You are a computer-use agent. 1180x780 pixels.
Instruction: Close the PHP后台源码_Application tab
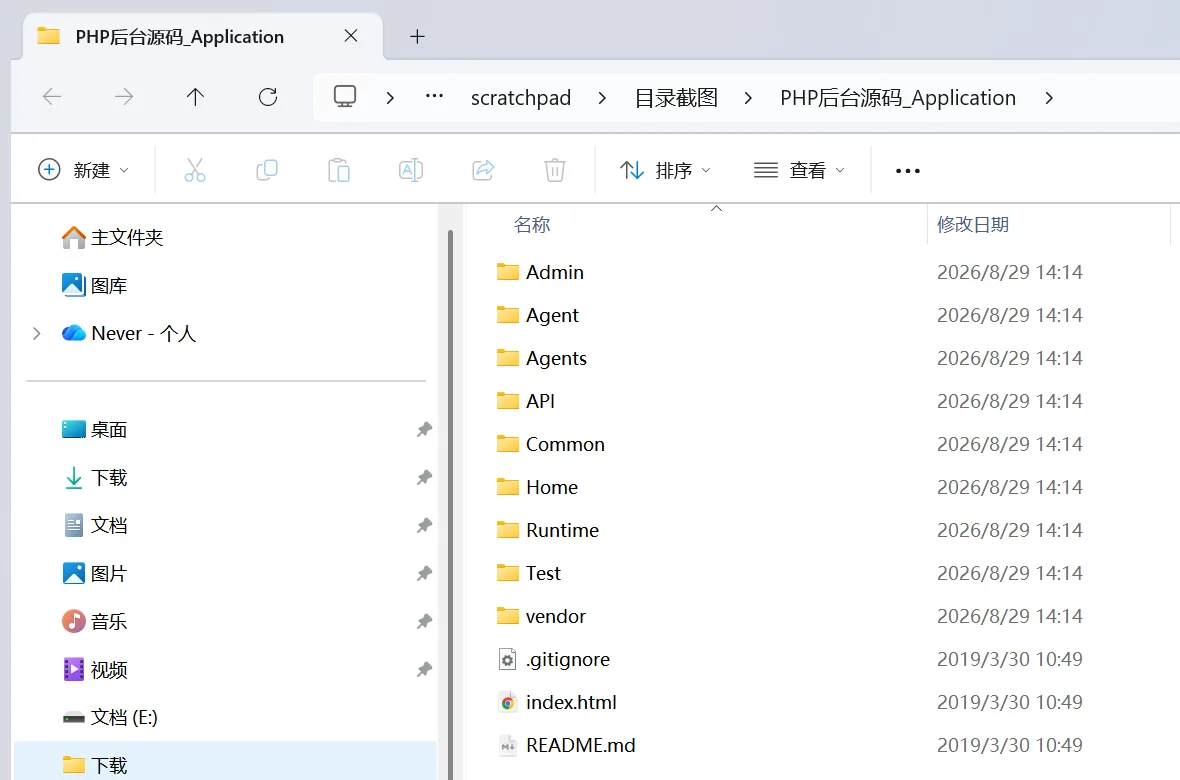(x=351, y=35)
